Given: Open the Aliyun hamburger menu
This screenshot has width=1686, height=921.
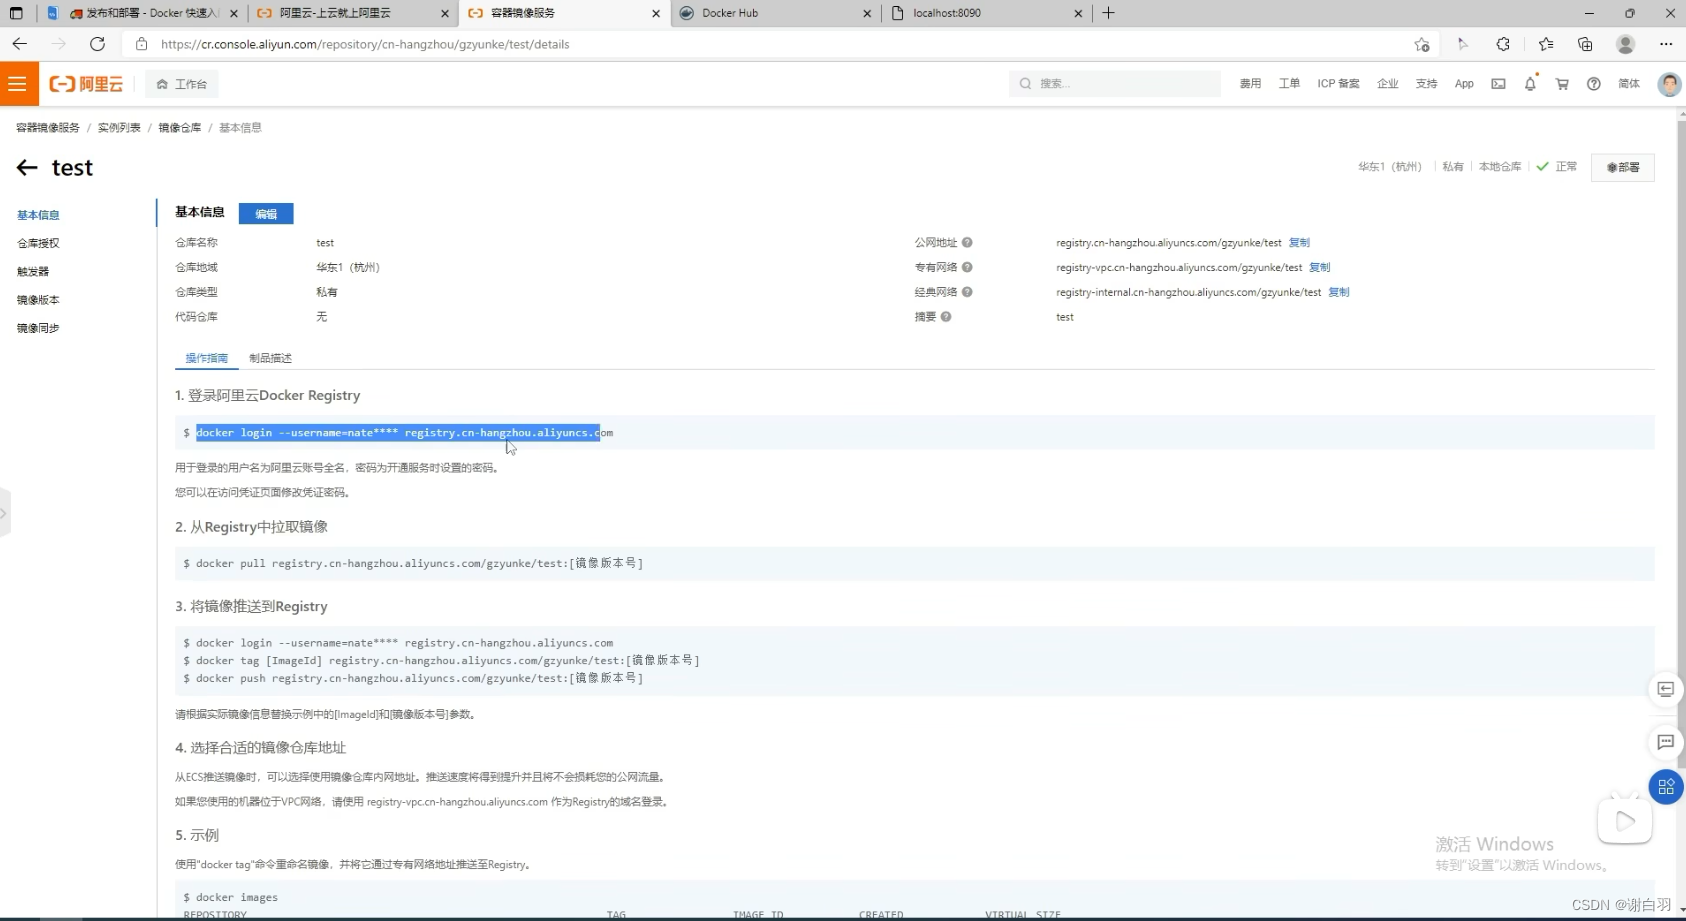Looking at the screenshot, I should [18, 84].
